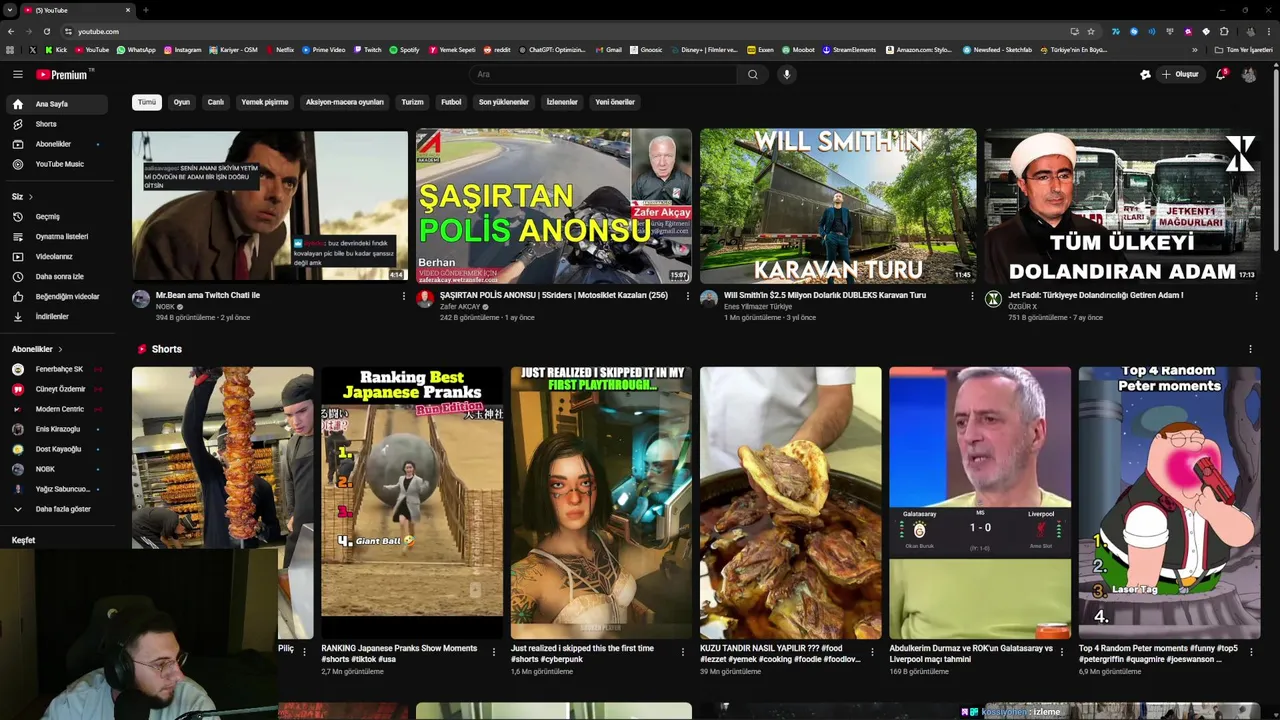The height and width of the screenshot is (720, 1280).
Task: Open more options for Mr.Bean video
Action: (x=403, y=296)
